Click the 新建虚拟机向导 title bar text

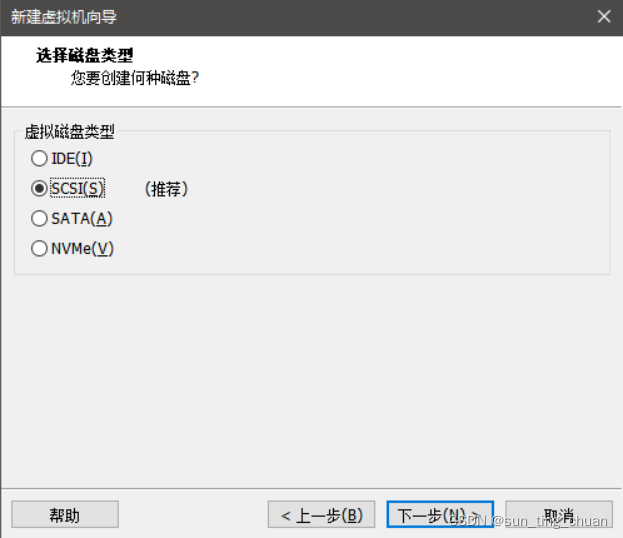pos(64,17)
